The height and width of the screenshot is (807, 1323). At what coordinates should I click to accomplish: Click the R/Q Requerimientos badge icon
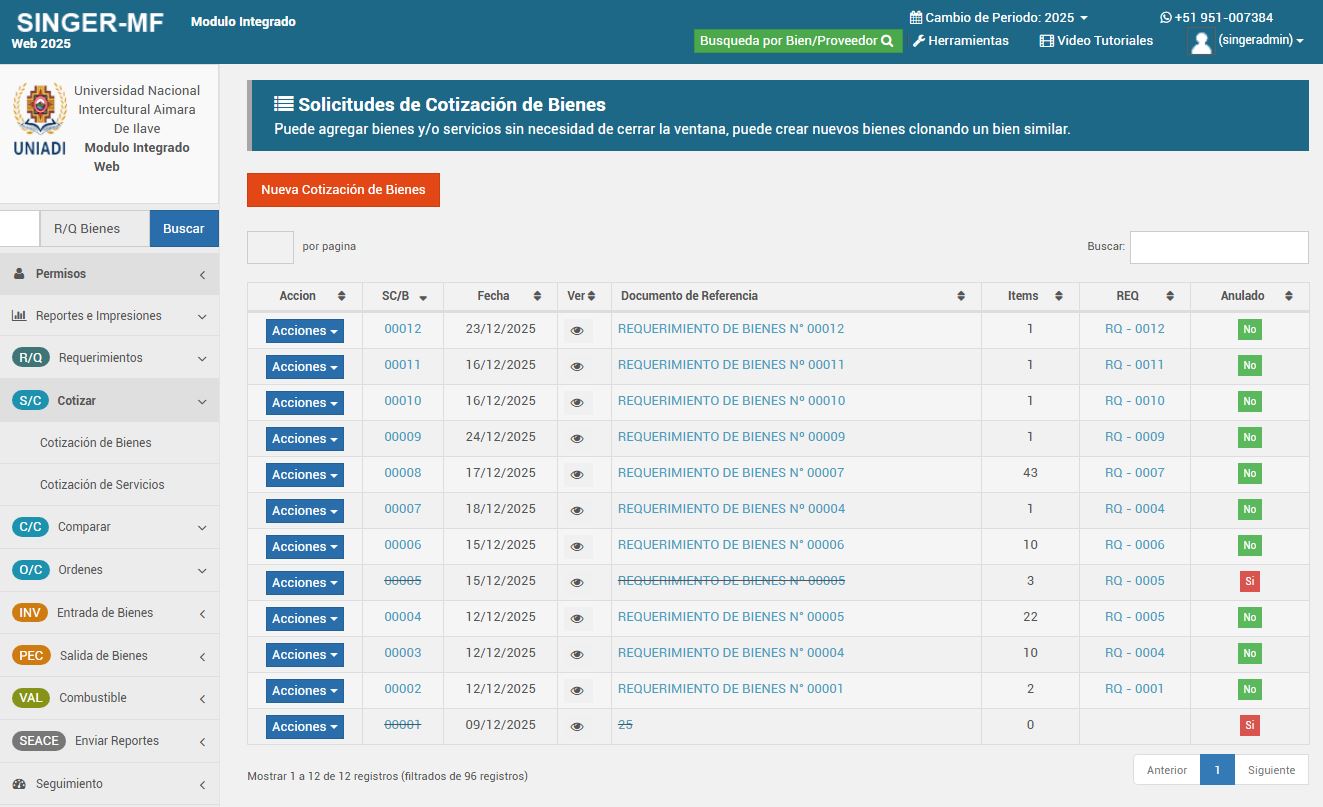[30, 358]
